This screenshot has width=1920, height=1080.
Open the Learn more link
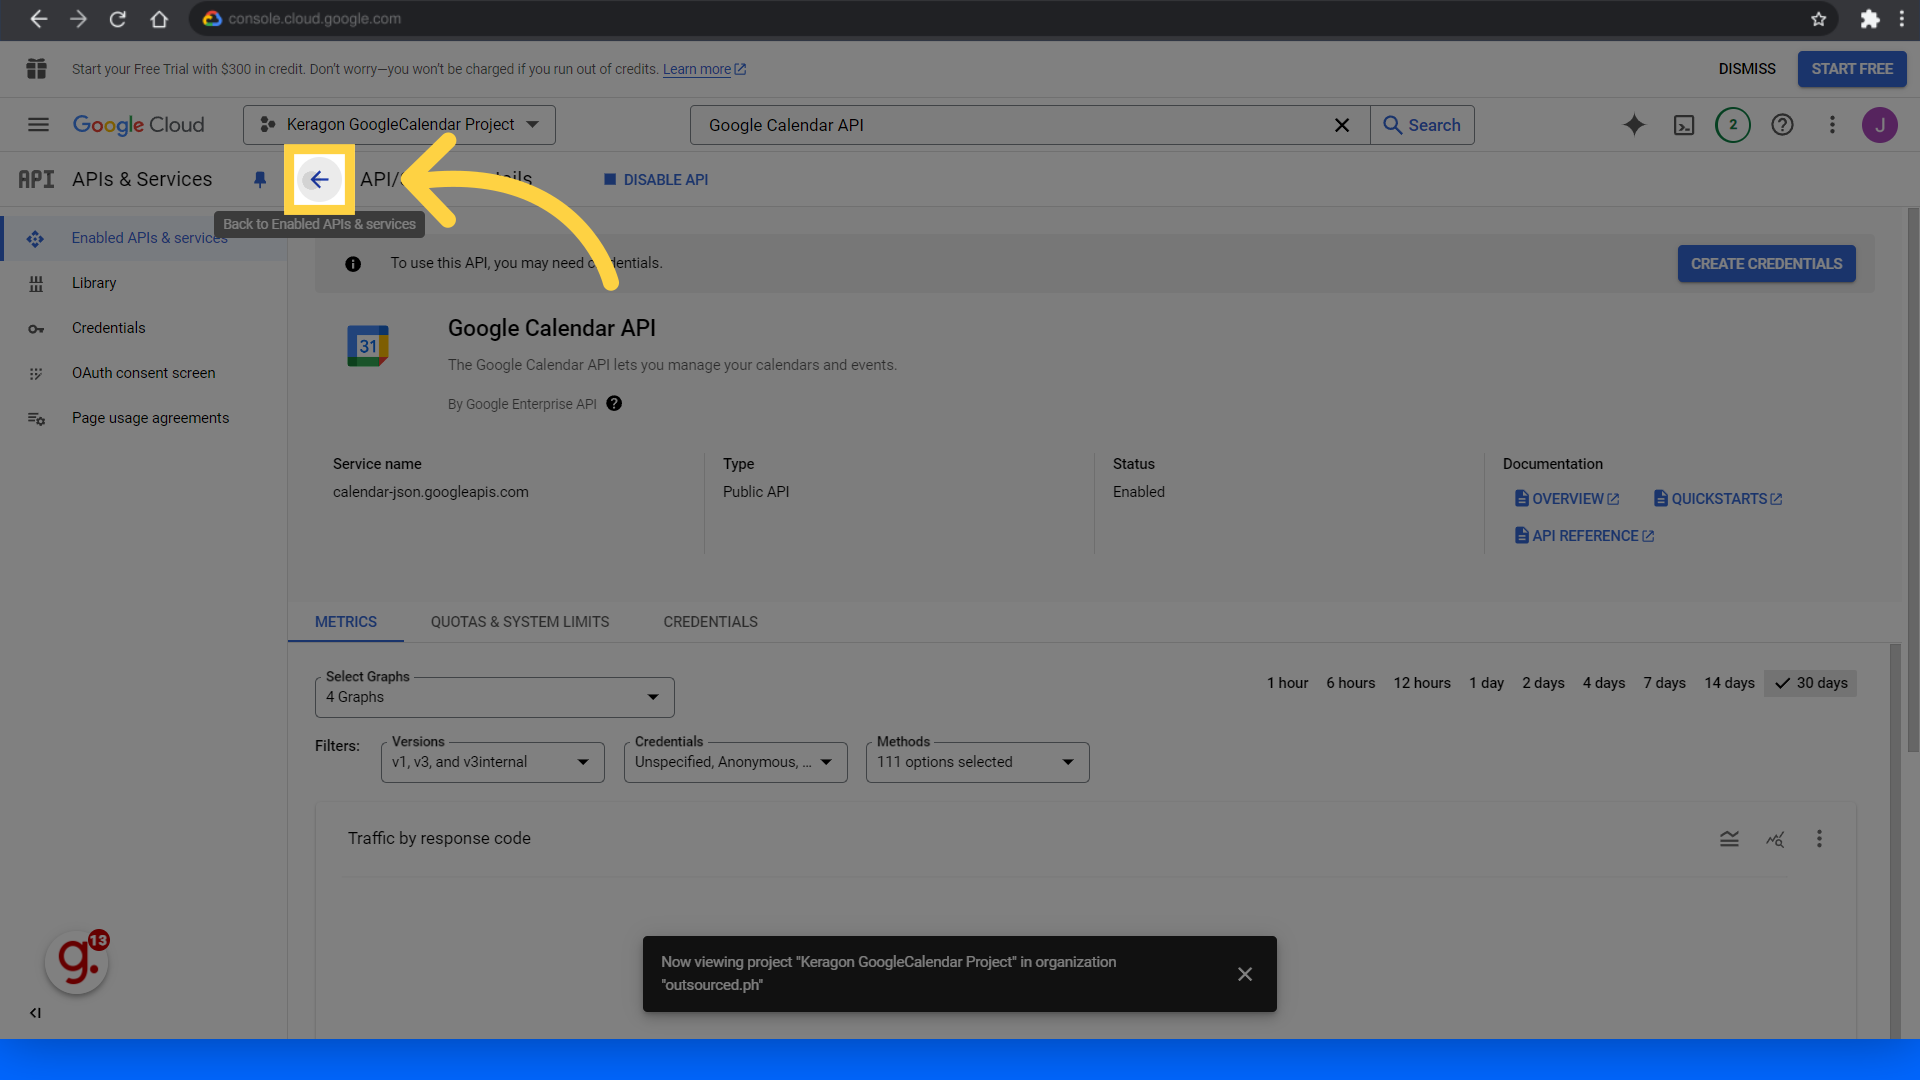point(704,69)
